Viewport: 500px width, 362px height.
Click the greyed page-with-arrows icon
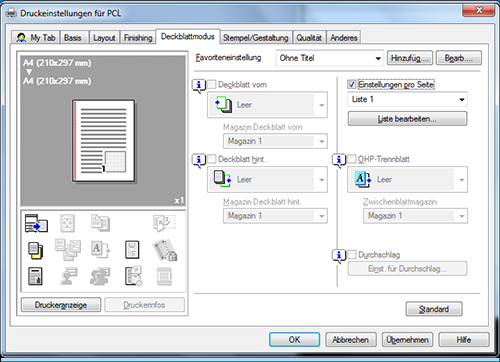point(67,223)
